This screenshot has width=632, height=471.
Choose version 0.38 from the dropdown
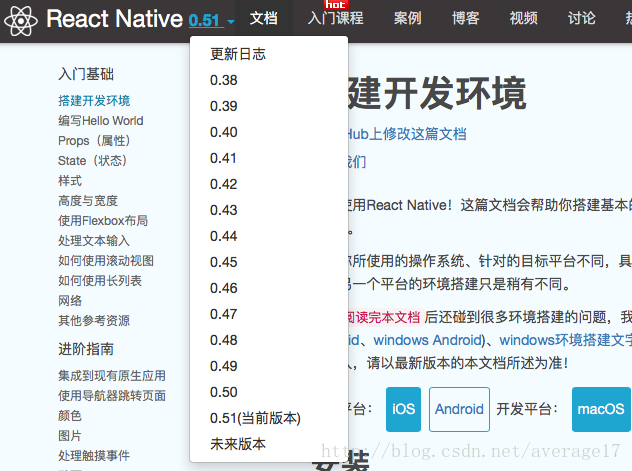point(224,80)
